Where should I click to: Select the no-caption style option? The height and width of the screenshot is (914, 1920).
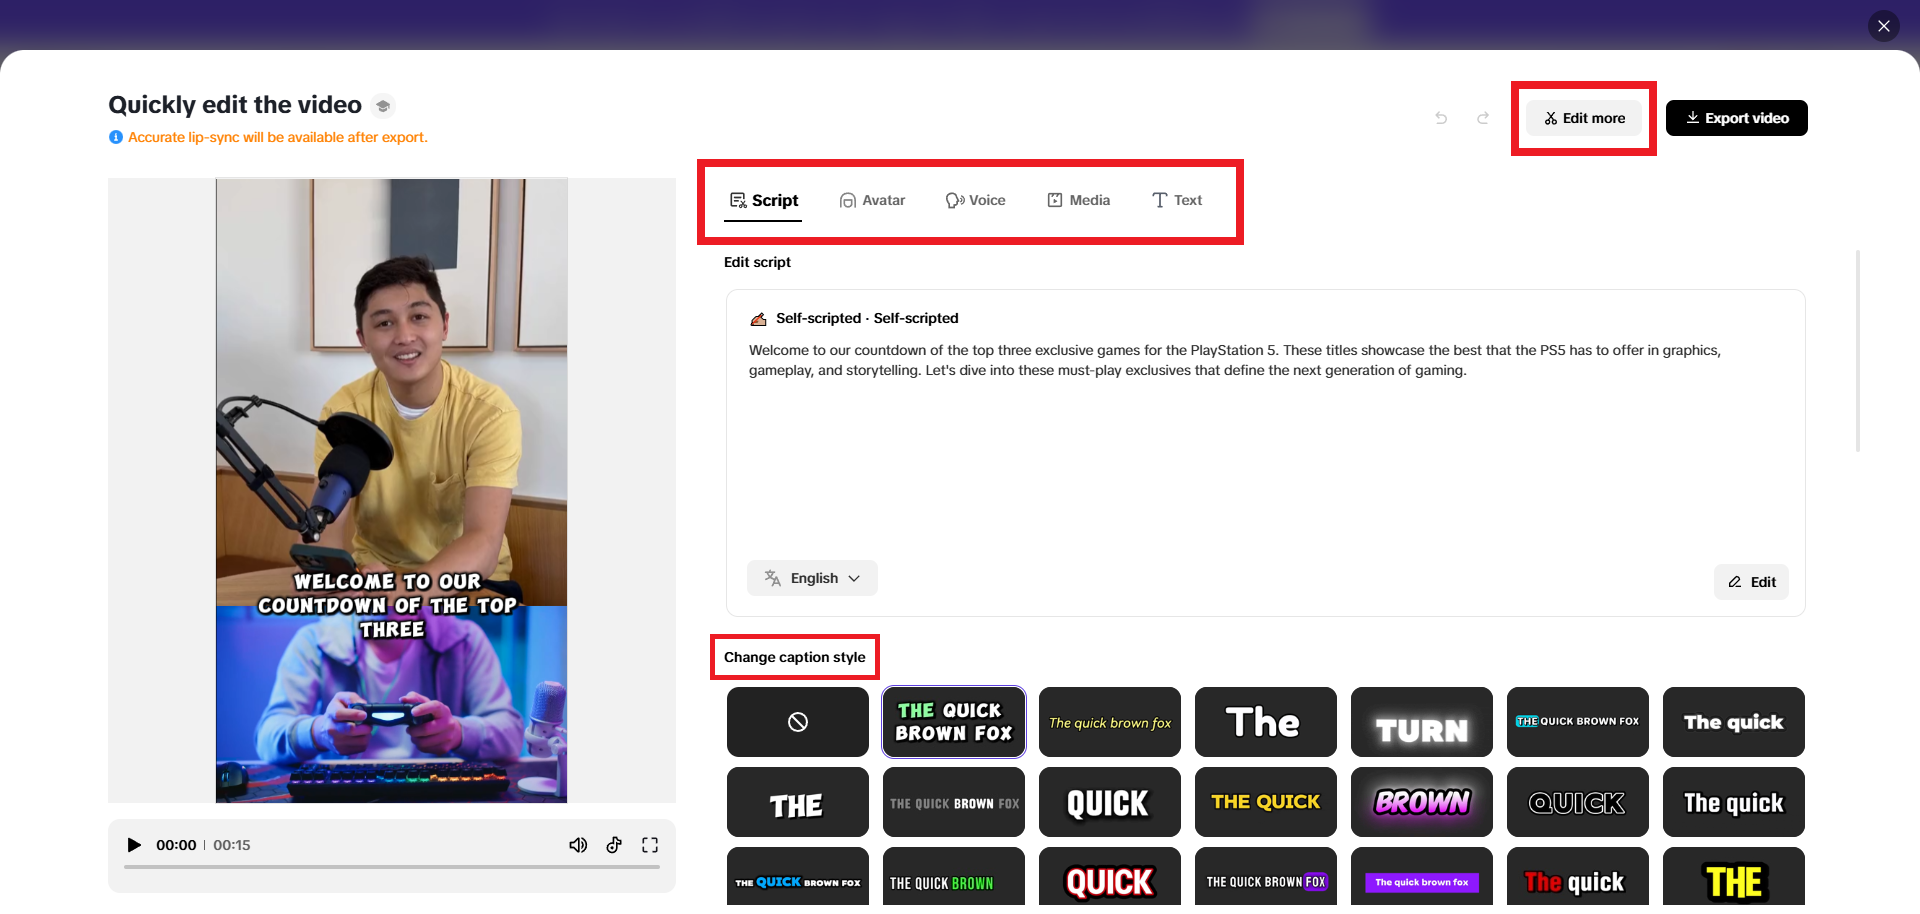pos(798,722)
